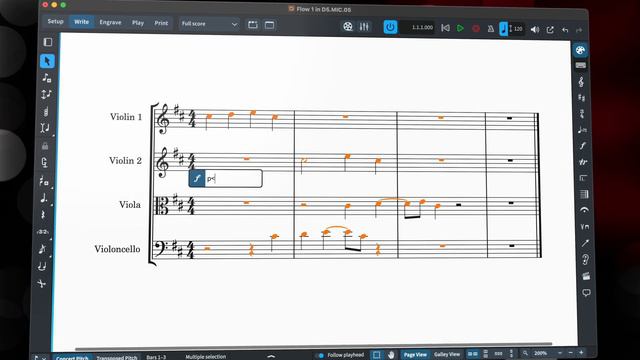Open time signatures panel in right toolbox
The width and height of the screenshot is (640, 360).
pyautogui.click(x=582, y=114)
